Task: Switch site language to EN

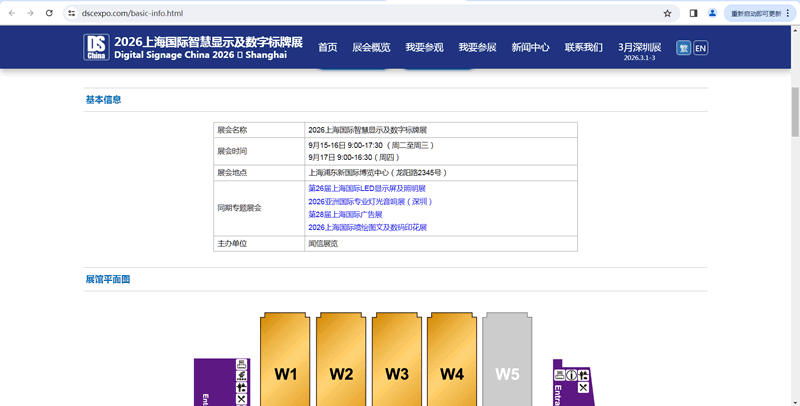Action: point(700,48)
